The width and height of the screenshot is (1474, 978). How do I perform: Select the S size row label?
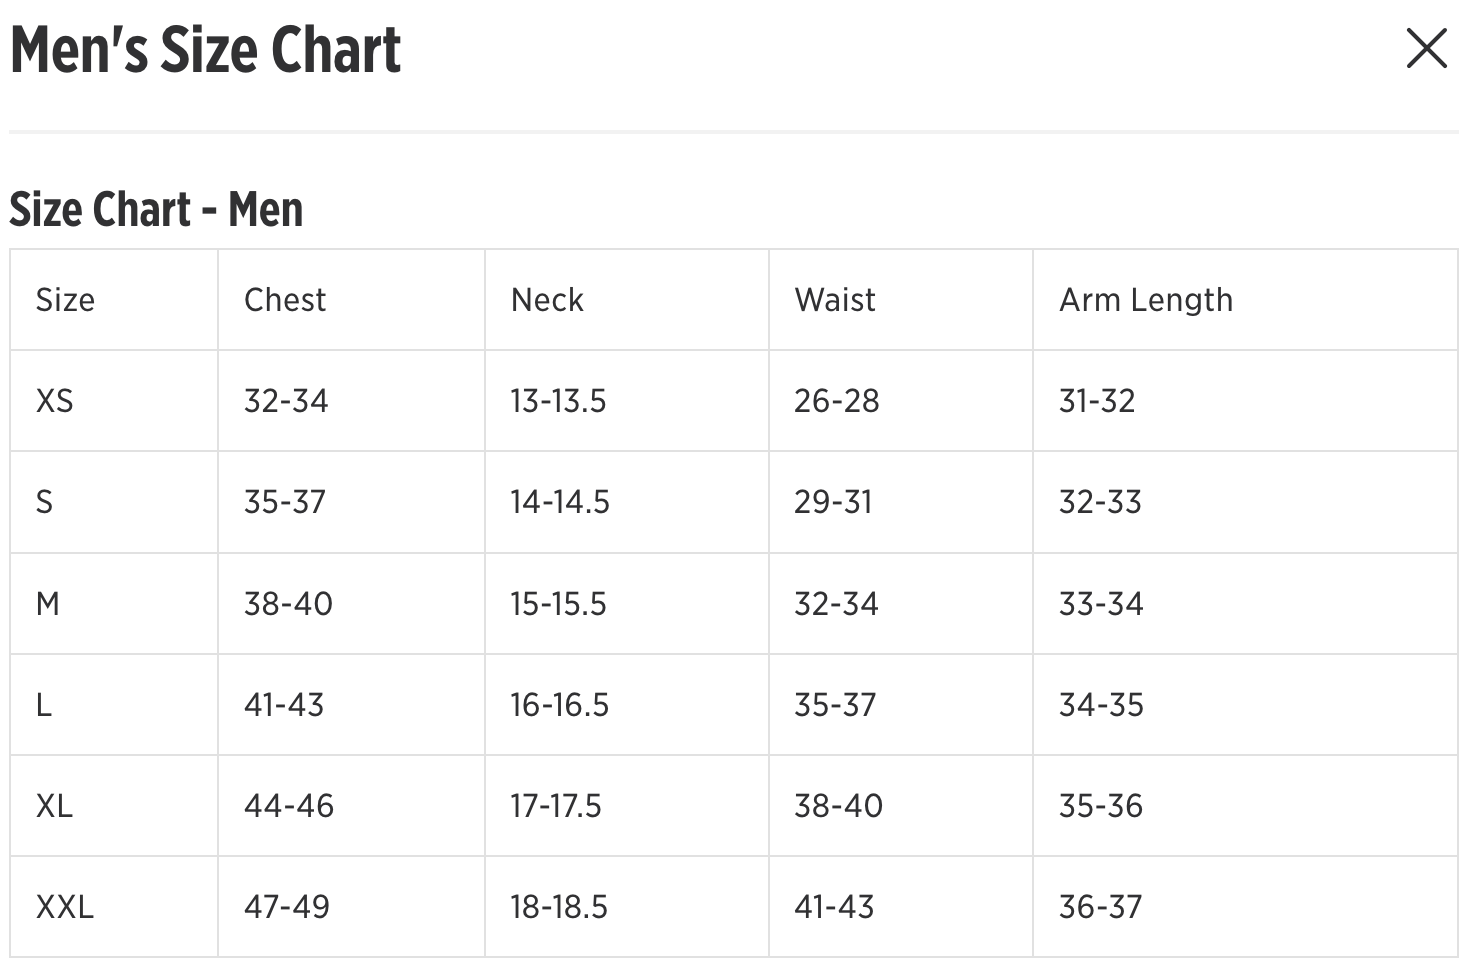click(44, 502)
